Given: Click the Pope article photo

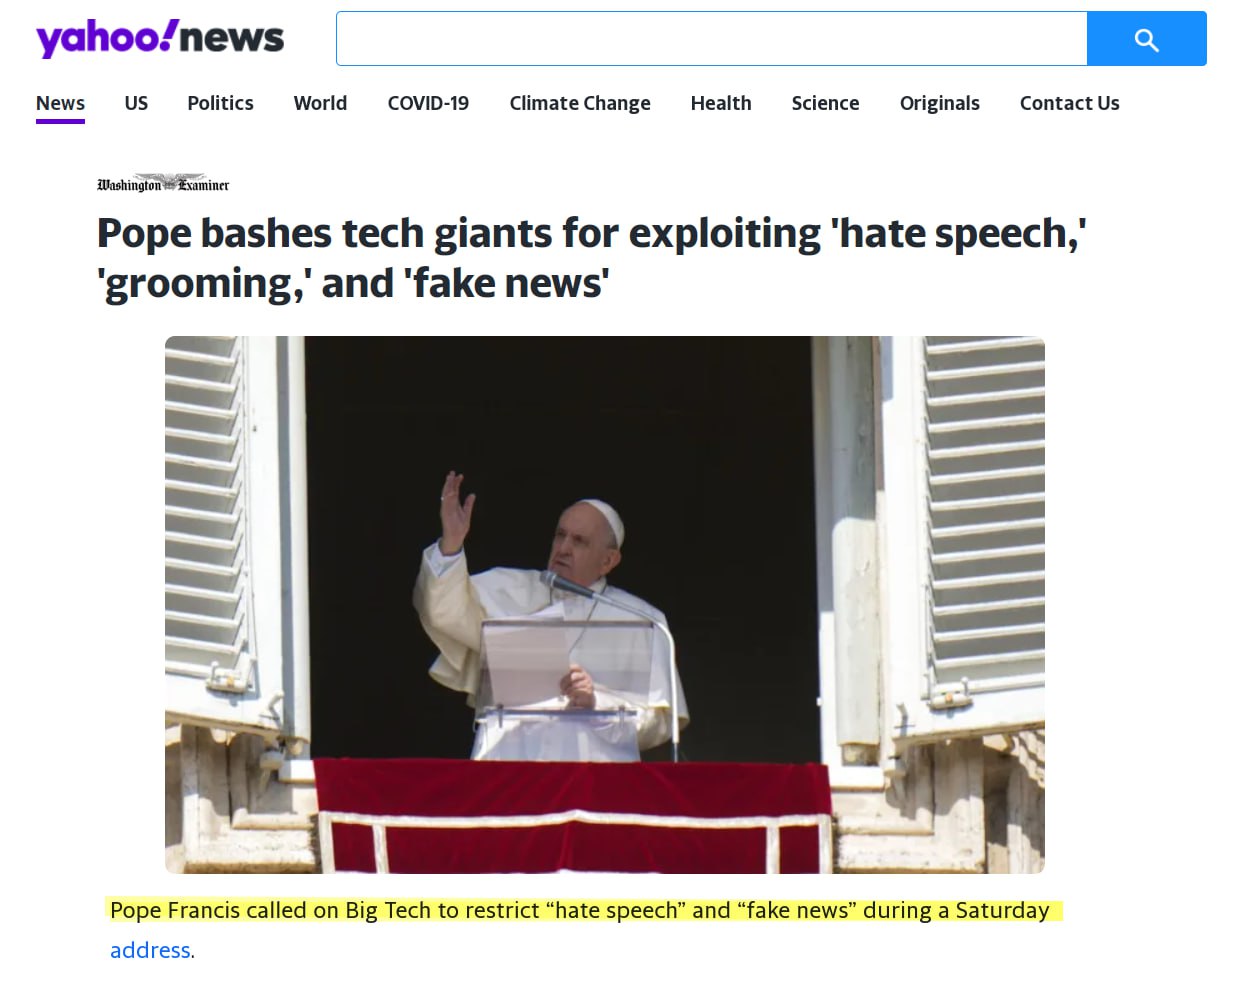Looking at the screenshot, I should (605, 605).
